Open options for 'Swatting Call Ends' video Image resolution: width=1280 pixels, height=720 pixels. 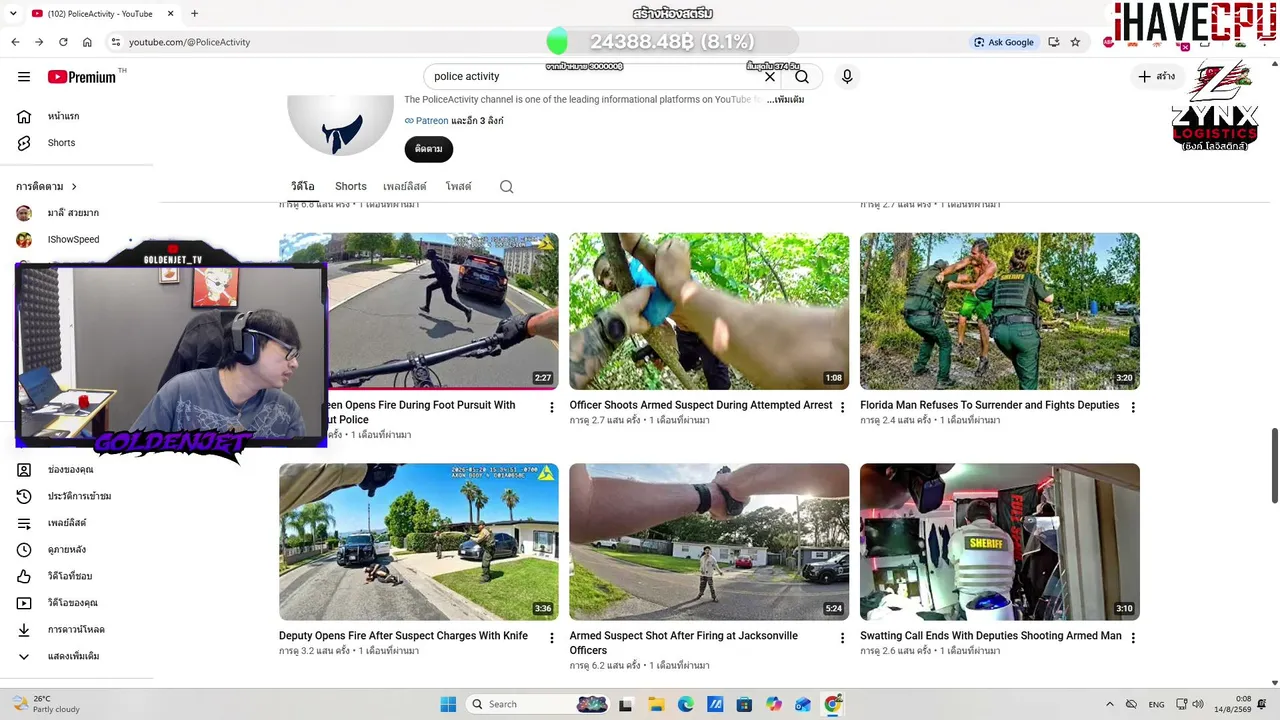point(1133,637)
